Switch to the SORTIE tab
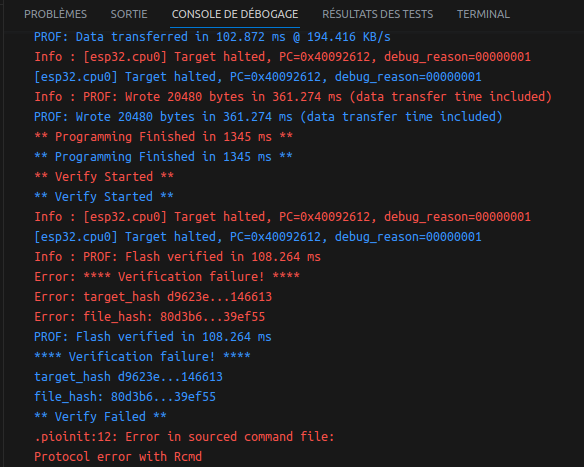584x467 pixels. pos(129,14)
